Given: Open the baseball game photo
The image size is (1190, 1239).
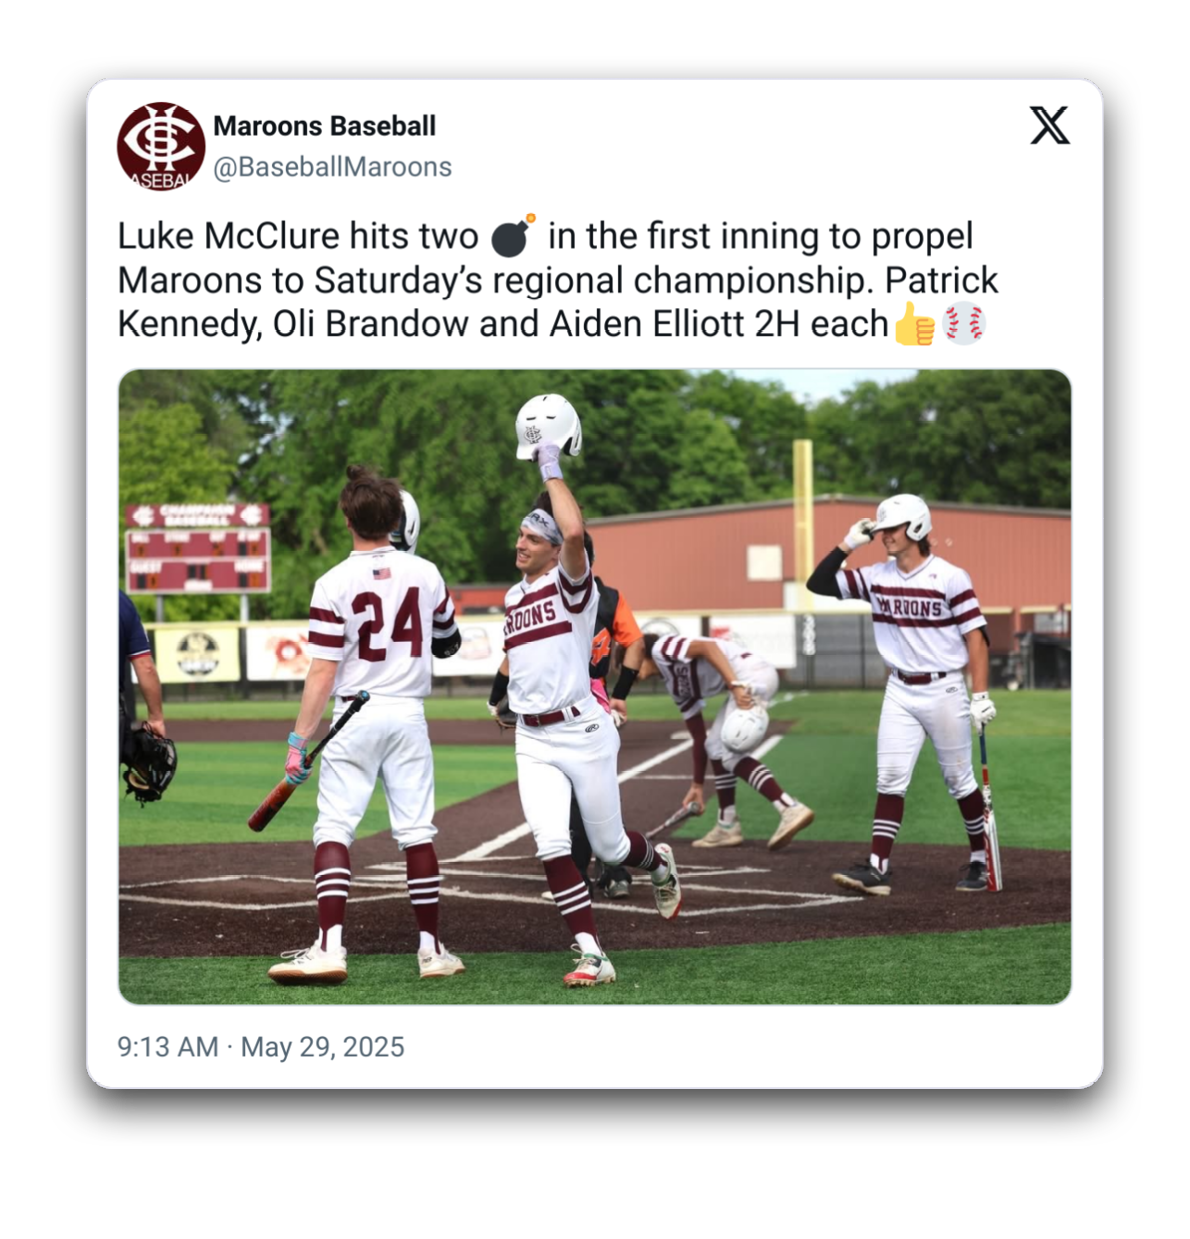Looking at the screenshot, I should [595, 687].
